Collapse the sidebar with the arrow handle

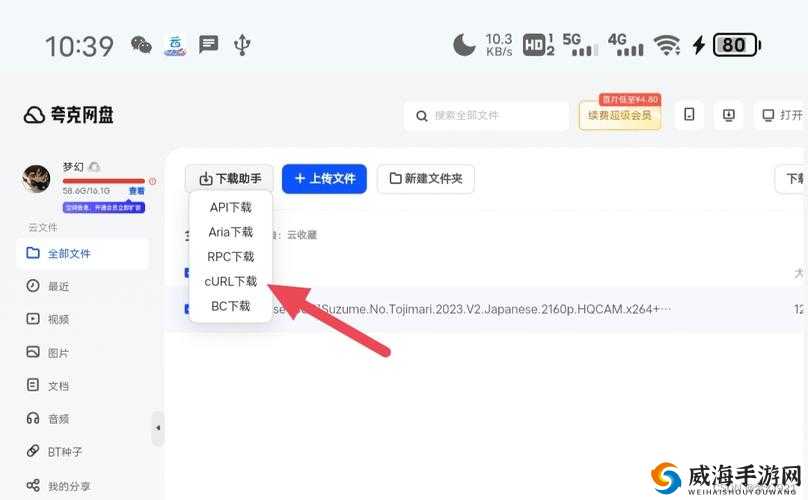158,428
